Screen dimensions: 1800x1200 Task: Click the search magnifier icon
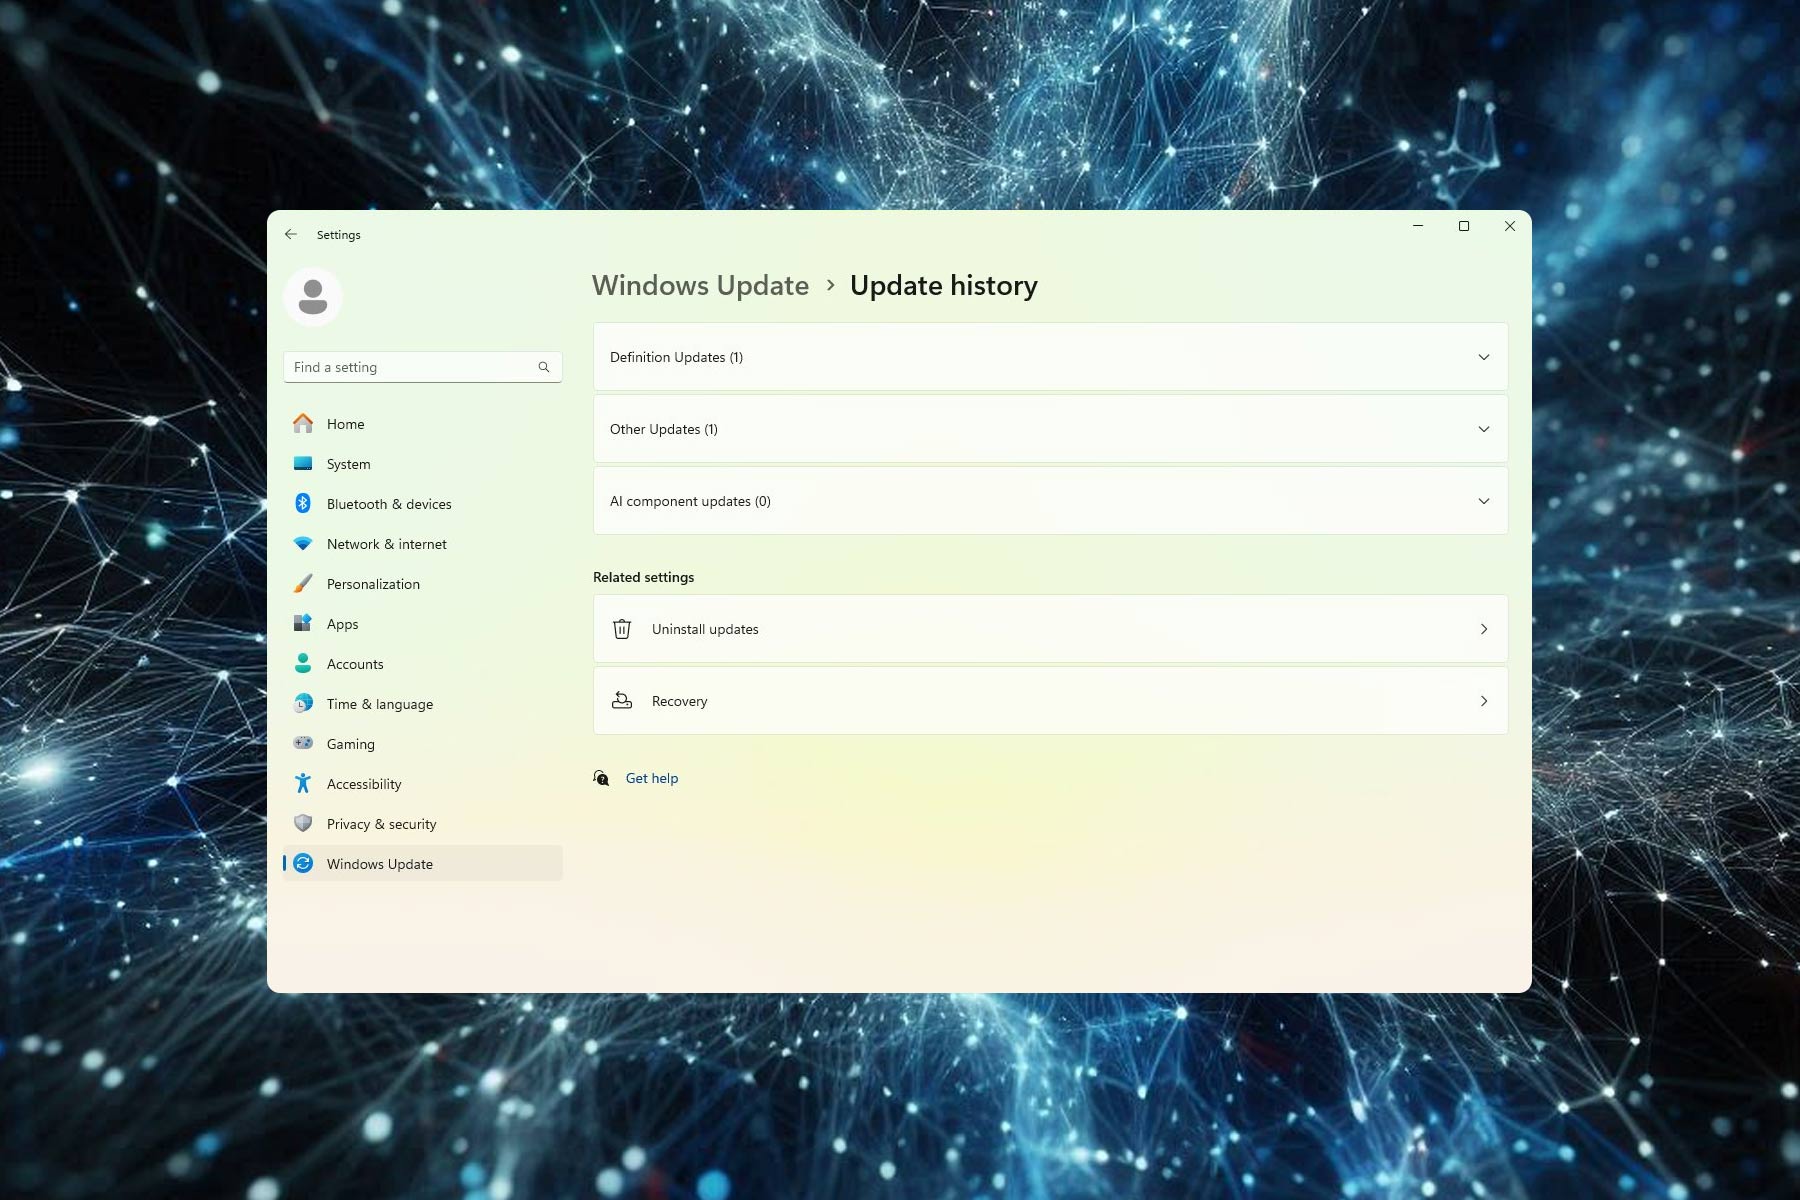544,367
